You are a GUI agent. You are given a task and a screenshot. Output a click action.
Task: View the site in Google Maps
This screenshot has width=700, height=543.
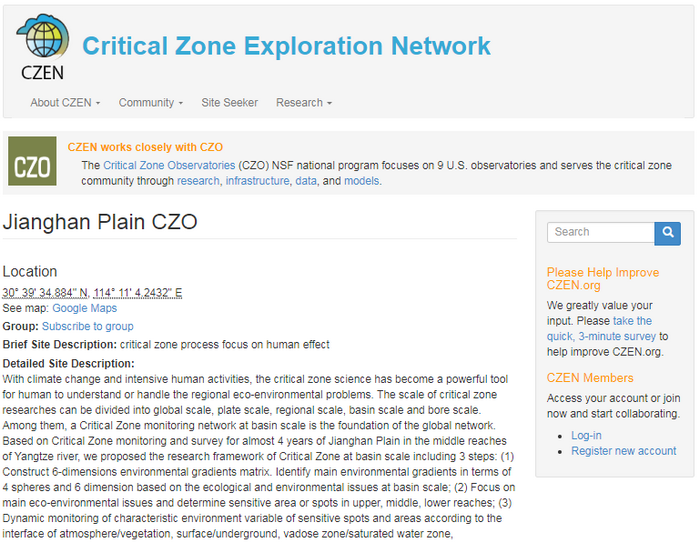coord(85,309)
